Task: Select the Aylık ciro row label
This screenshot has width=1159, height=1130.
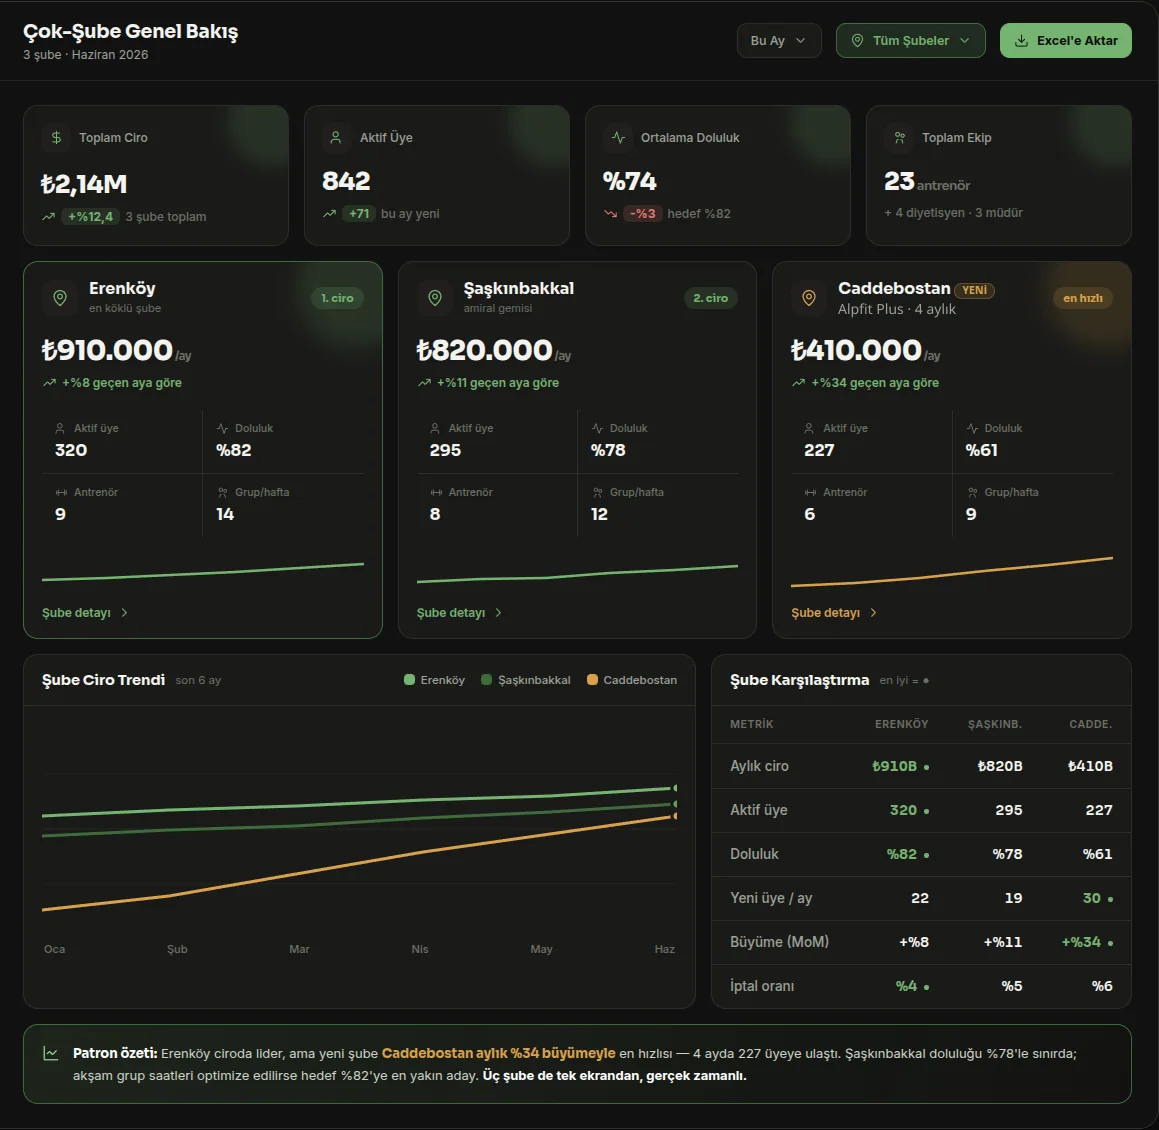Action: click(759, 766)
